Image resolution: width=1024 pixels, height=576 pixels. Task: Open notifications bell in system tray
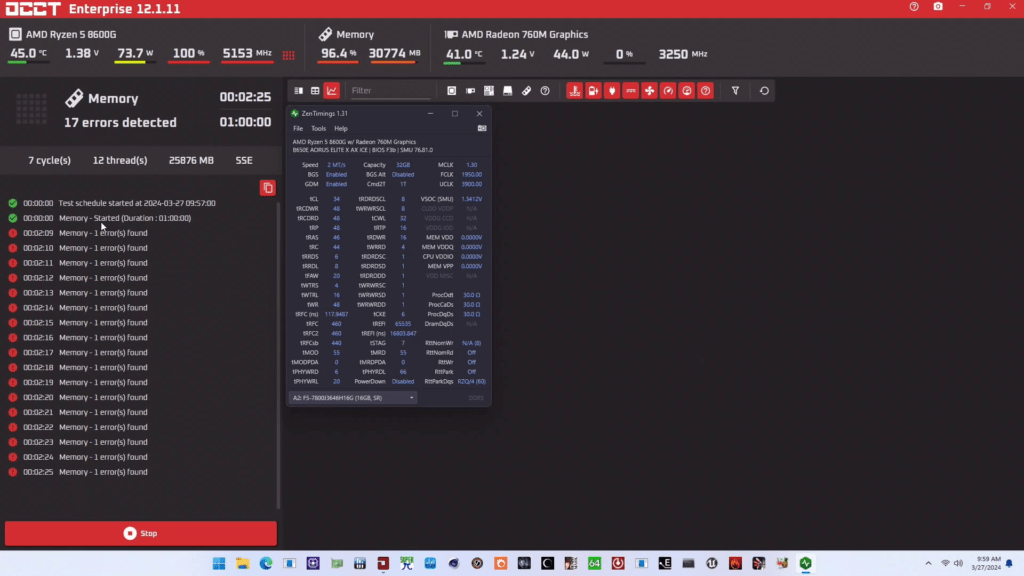pyautogui.click(x=1010, y=563)
